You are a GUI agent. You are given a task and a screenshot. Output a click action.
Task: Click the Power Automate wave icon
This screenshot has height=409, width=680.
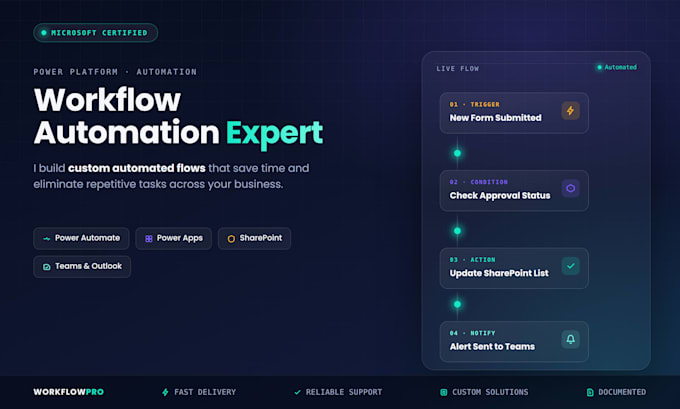pos(46,239)
